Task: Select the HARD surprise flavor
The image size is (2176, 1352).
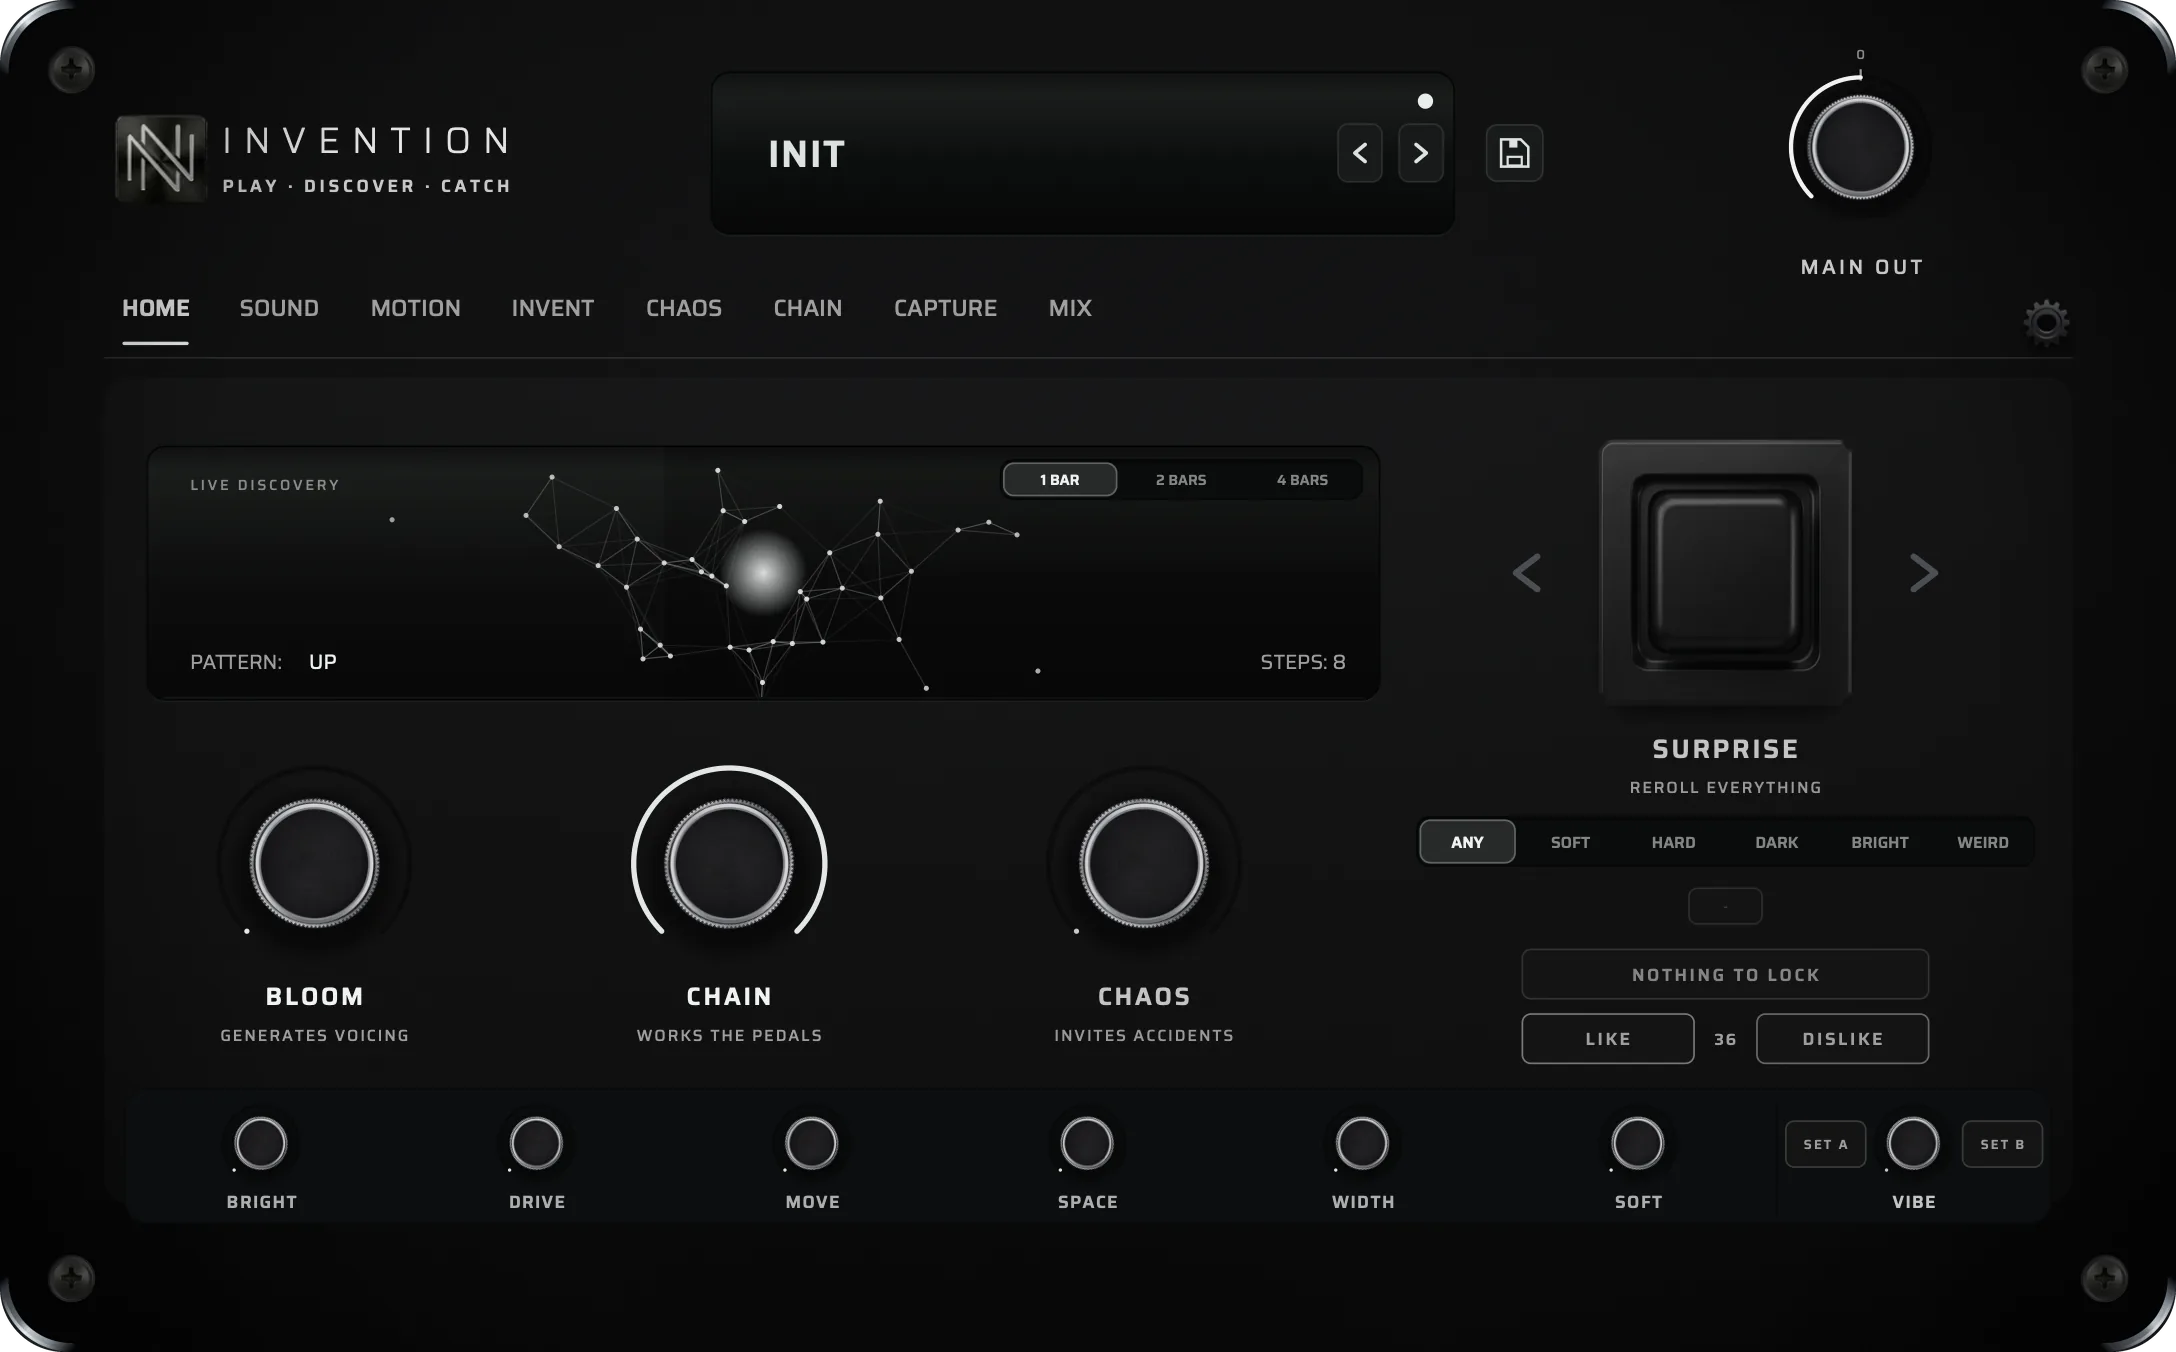Action: point(1673,842)
